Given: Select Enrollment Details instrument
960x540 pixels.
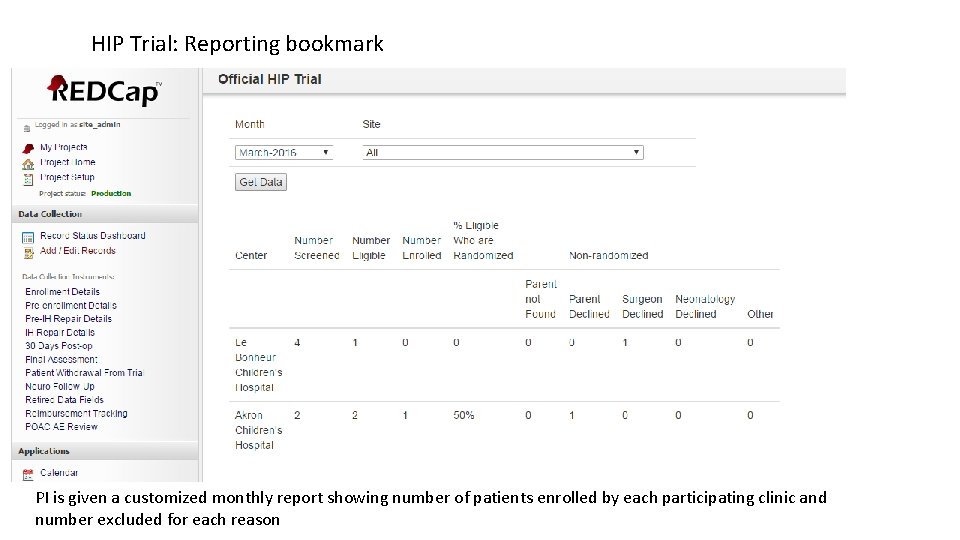Looking at the screenshot, I should tap(62, 292).
